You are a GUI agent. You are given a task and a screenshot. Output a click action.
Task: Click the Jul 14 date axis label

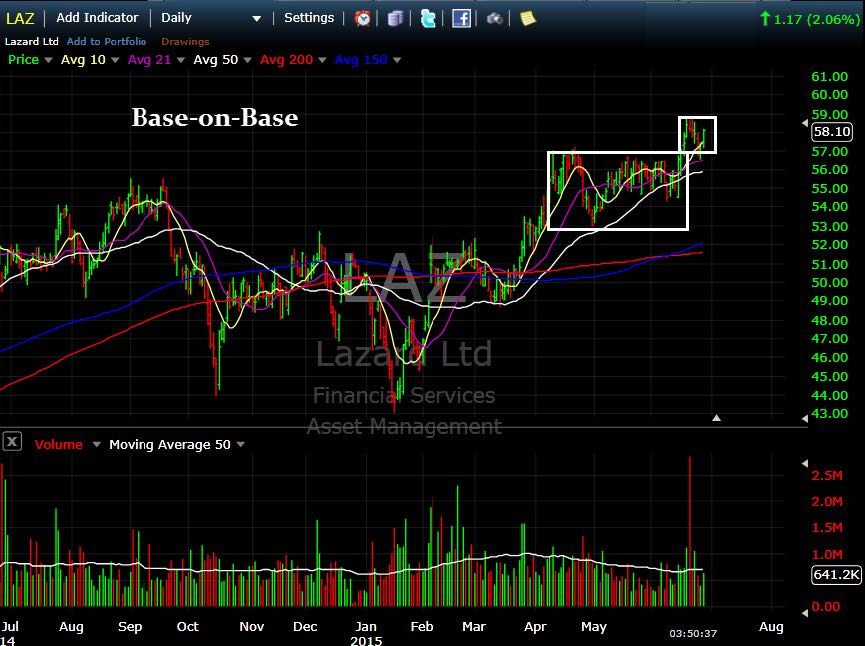10,633
